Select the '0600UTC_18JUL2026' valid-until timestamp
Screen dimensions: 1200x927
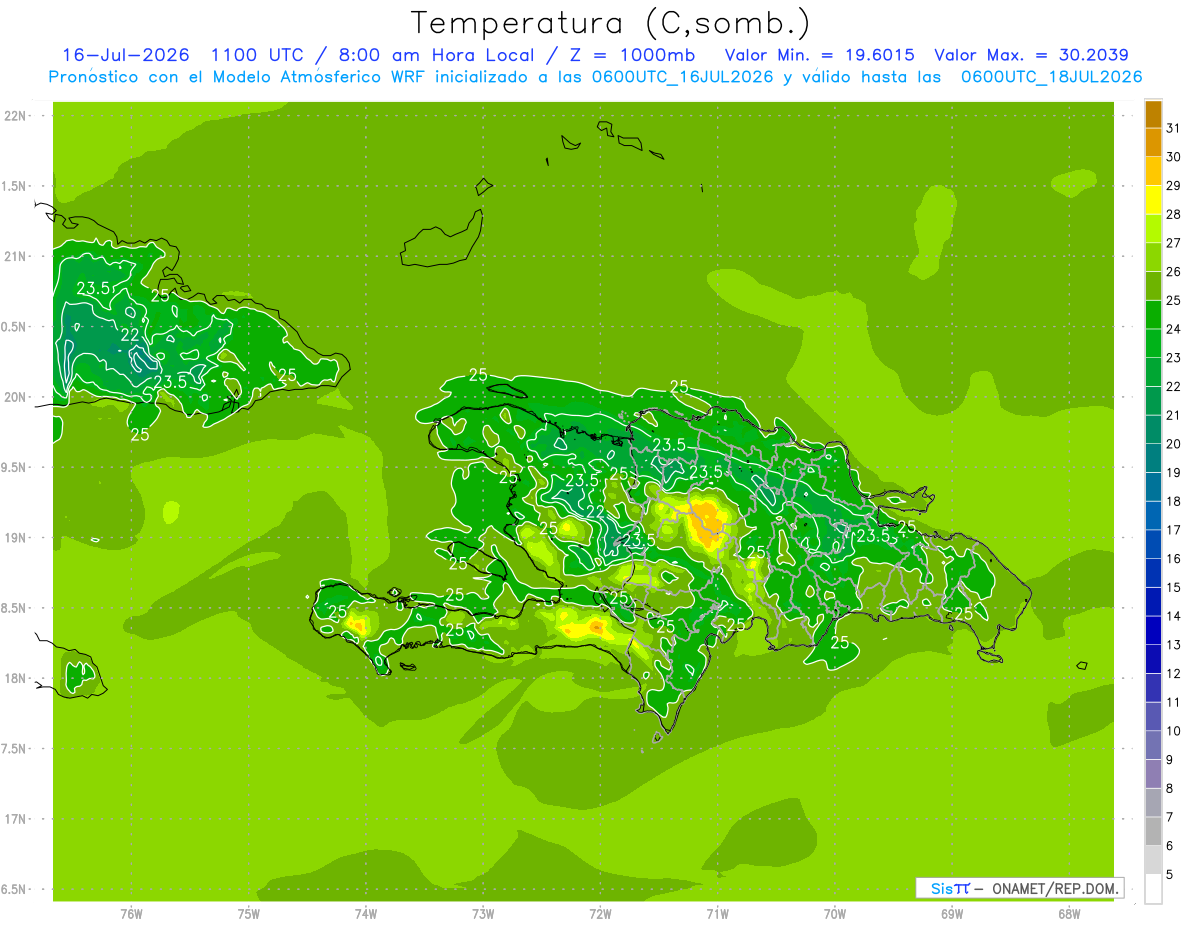pos(1052,77)
